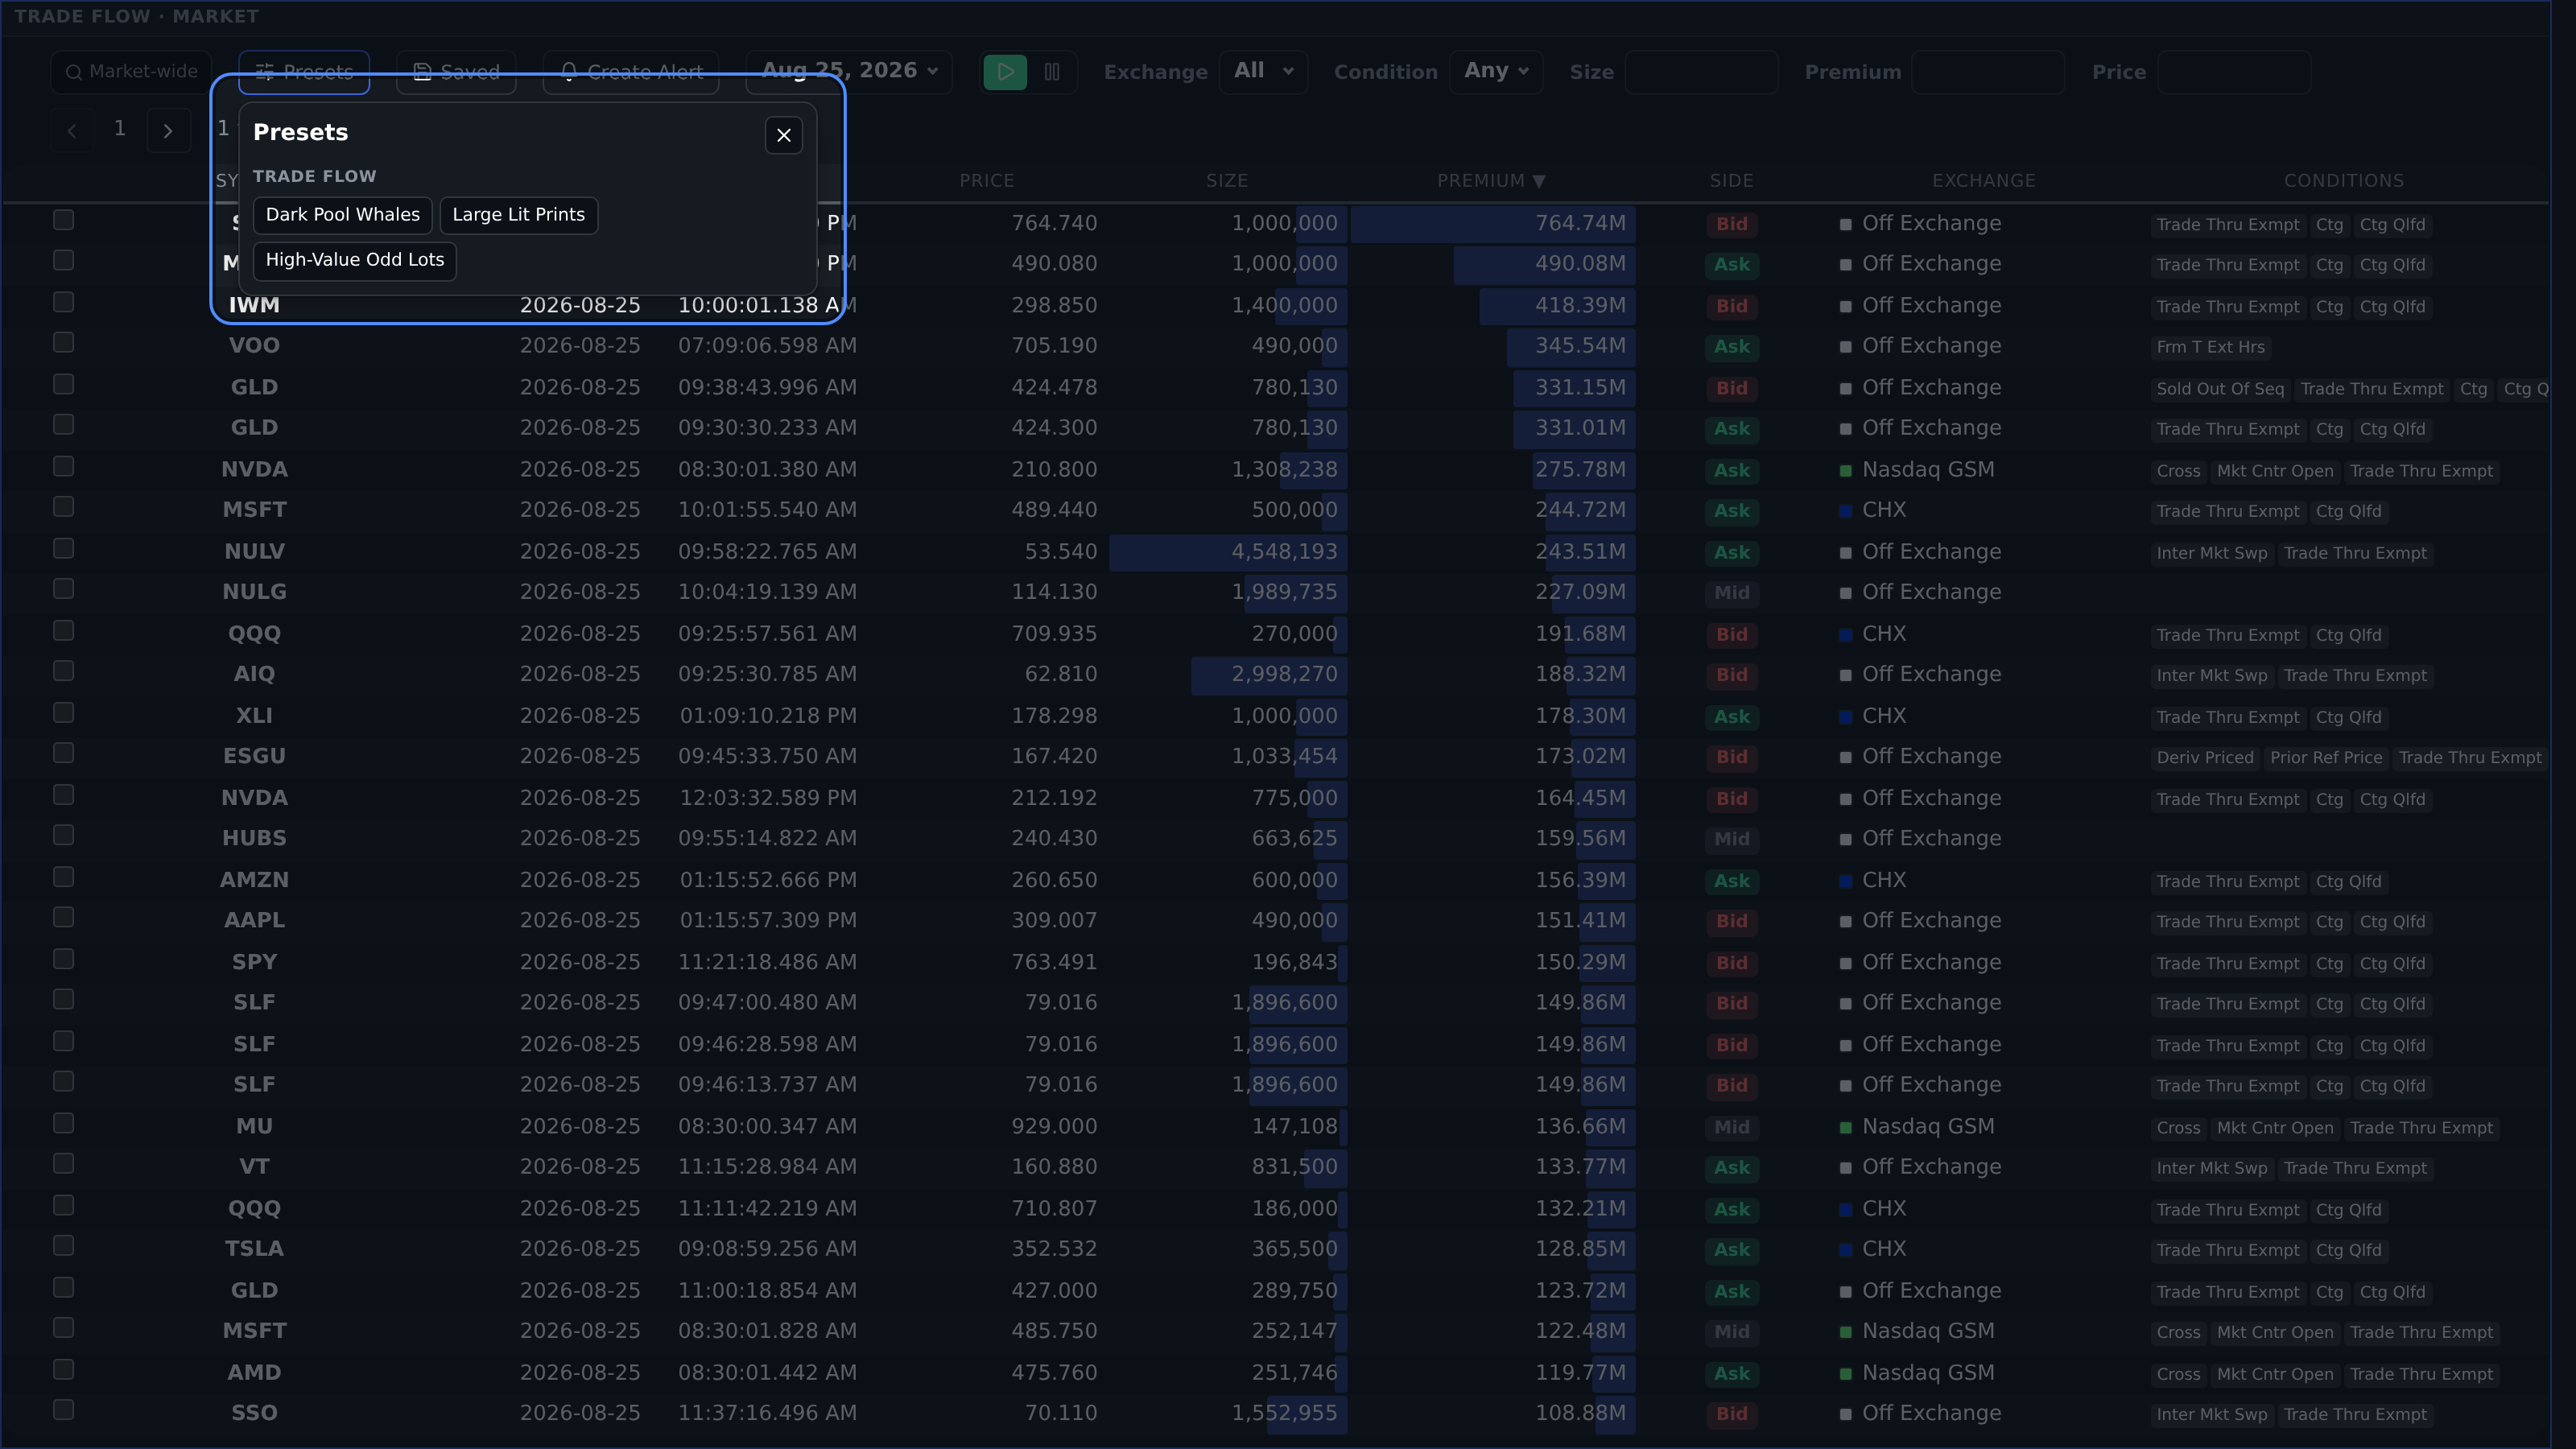Viewport: 2576px width, 1449px height.
Task: Click the Market-wide search field
Action: pos(131,72)
